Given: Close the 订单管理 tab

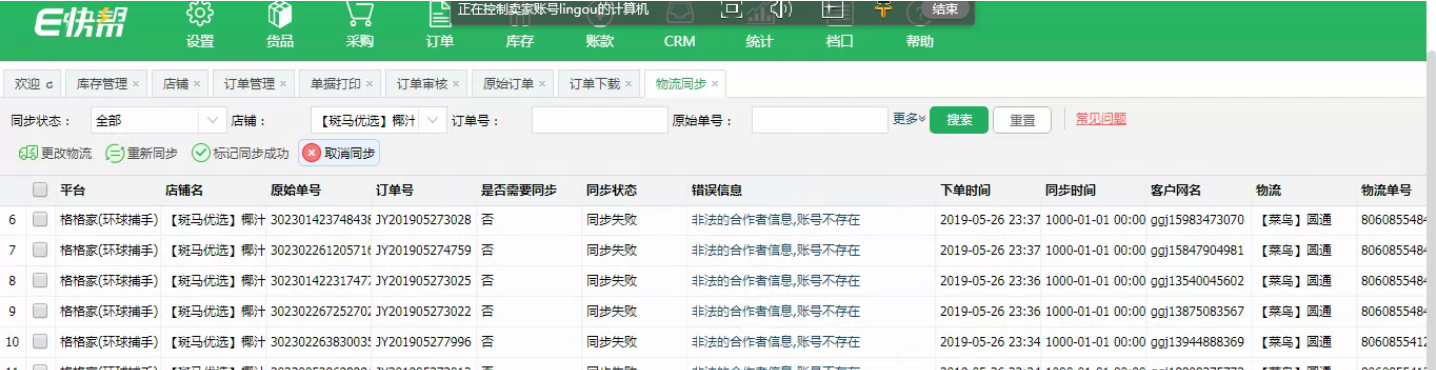Looking at the screenshot, I should [x=283, y=84].
